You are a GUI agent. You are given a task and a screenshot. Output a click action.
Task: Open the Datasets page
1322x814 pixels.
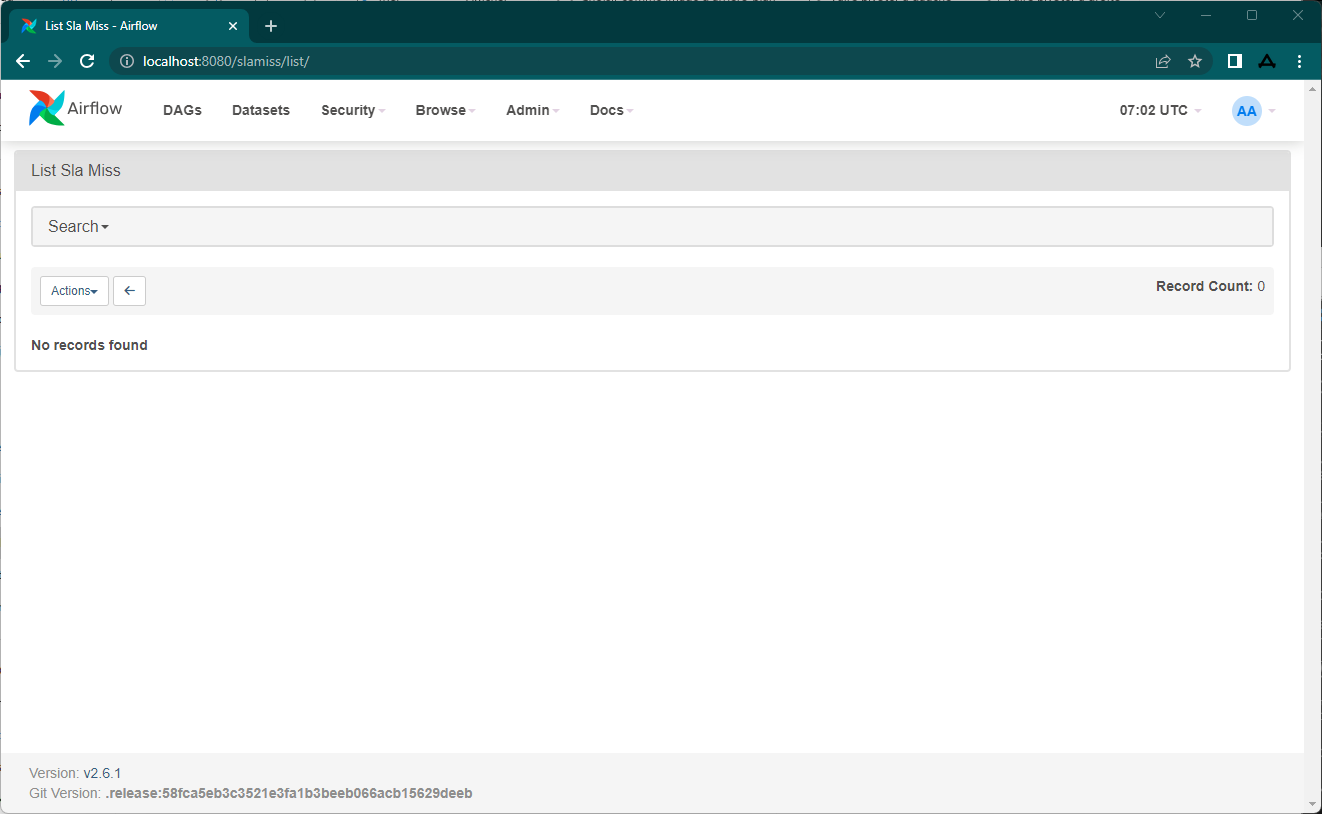point(261,110)
